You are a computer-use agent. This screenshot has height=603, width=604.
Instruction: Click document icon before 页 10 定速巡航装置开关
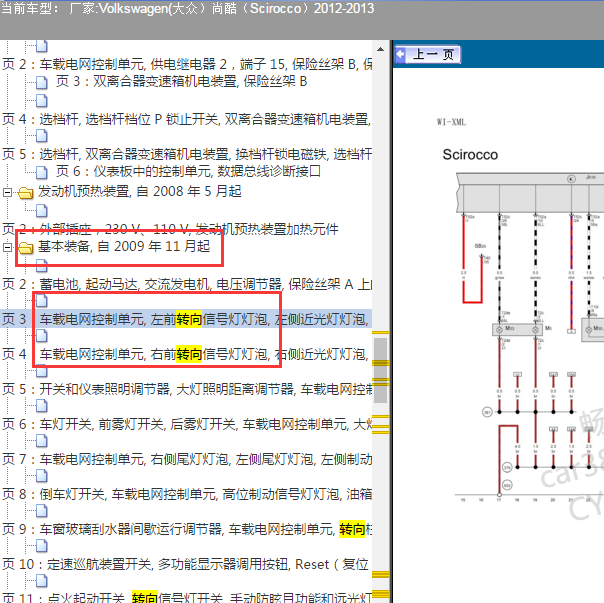pos(42,546)
